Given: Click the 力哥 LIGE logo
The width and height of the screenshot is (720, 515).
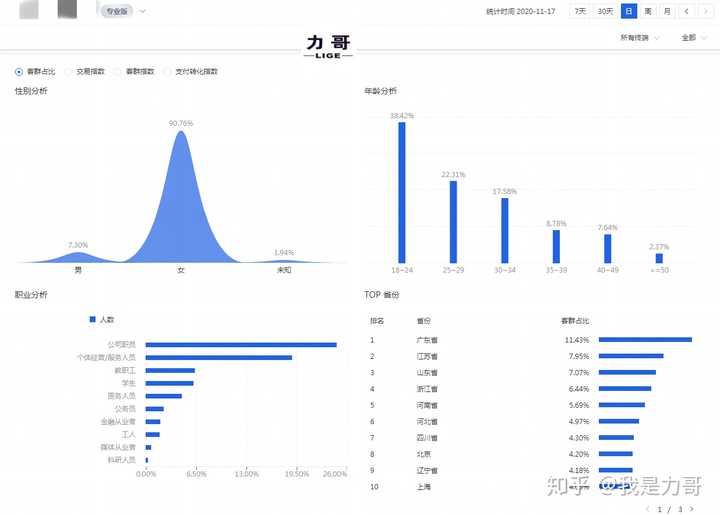Looking at the screenshot, I should pyautogui.click(x=329, y=45).
